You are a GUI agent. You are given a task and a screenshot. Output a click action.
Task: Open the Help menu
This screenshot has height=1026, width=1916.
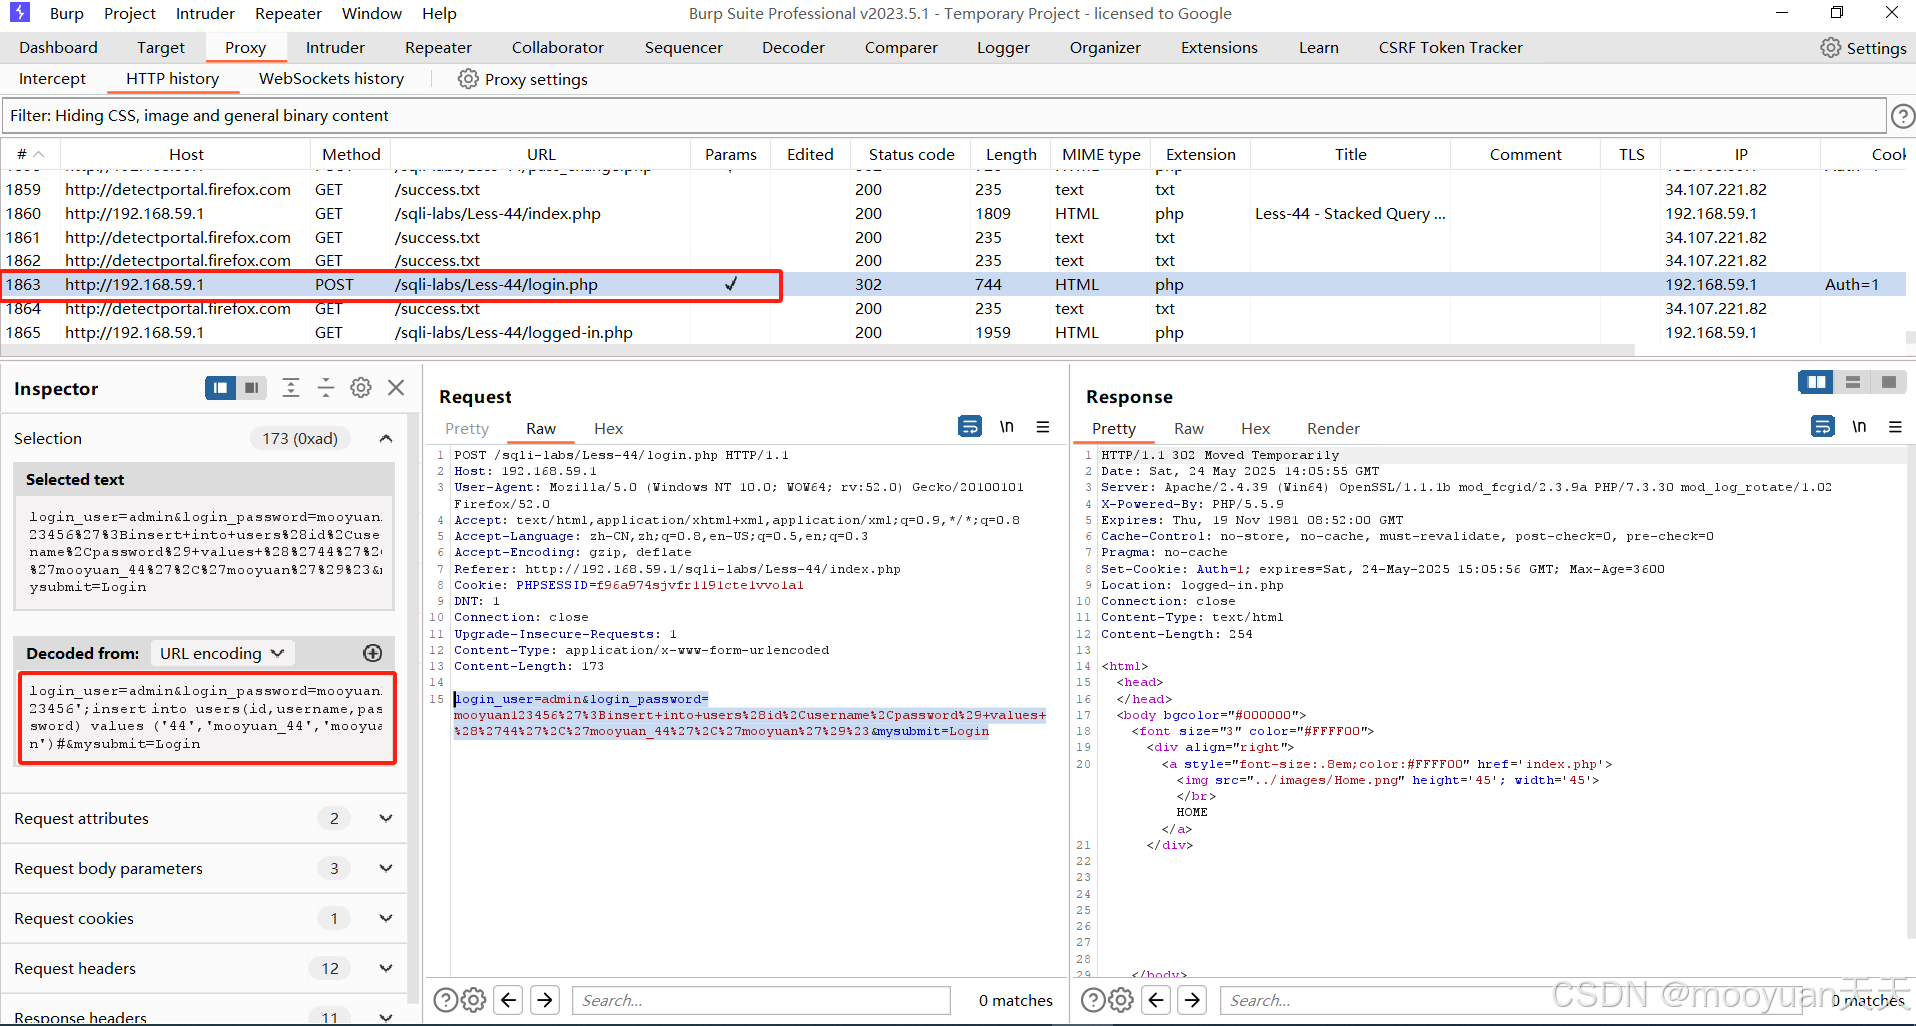coord(439,13)
